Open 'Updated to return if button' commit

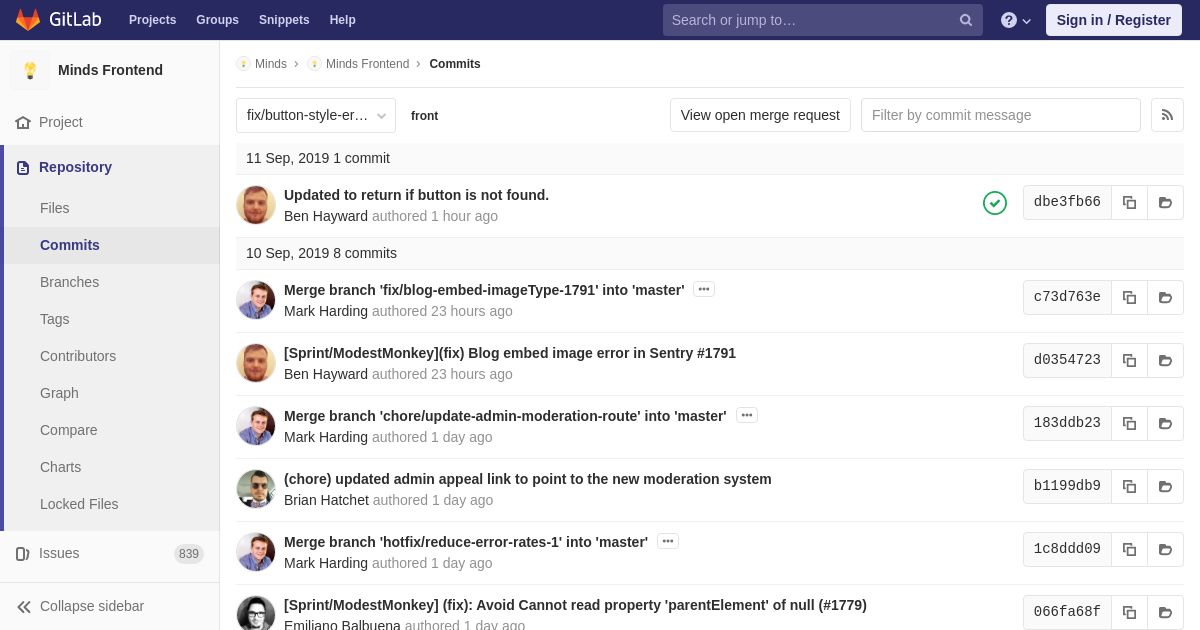[416, 195]
